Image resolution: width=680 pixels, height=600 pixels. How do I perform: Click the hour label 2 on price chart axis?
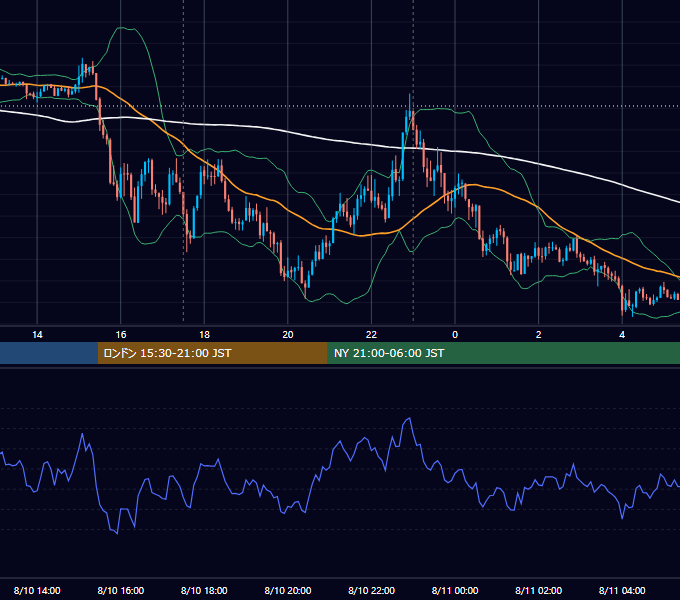539,335
